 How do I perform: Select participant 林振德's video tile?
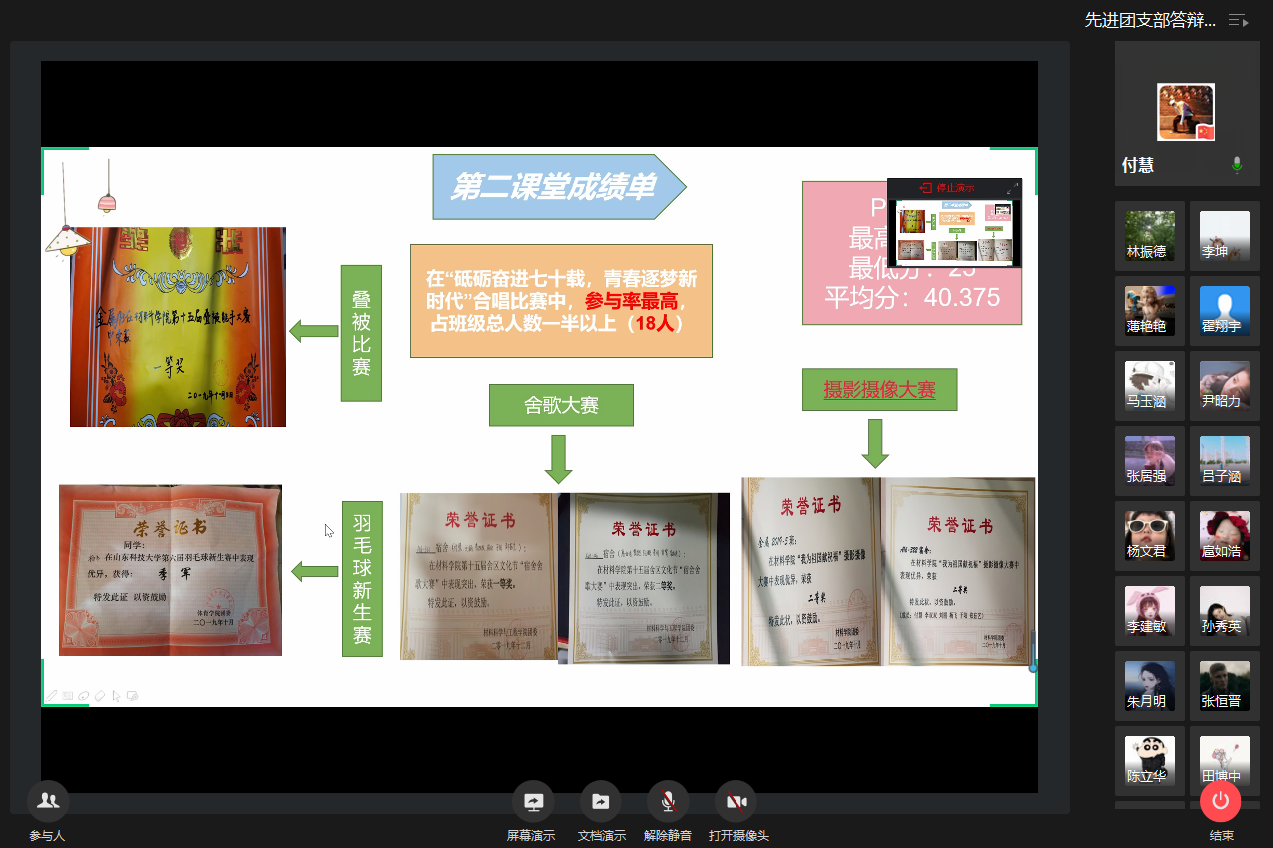(1149, 236)
